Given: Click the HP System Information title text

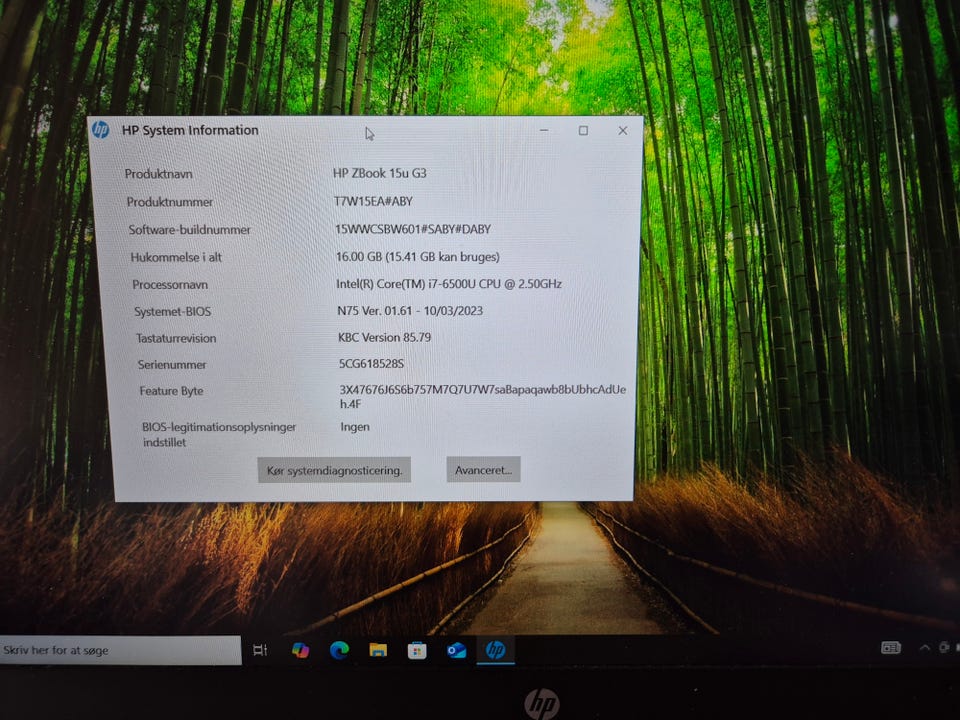Looking at the screenshot, I should [x=190, y=130].
